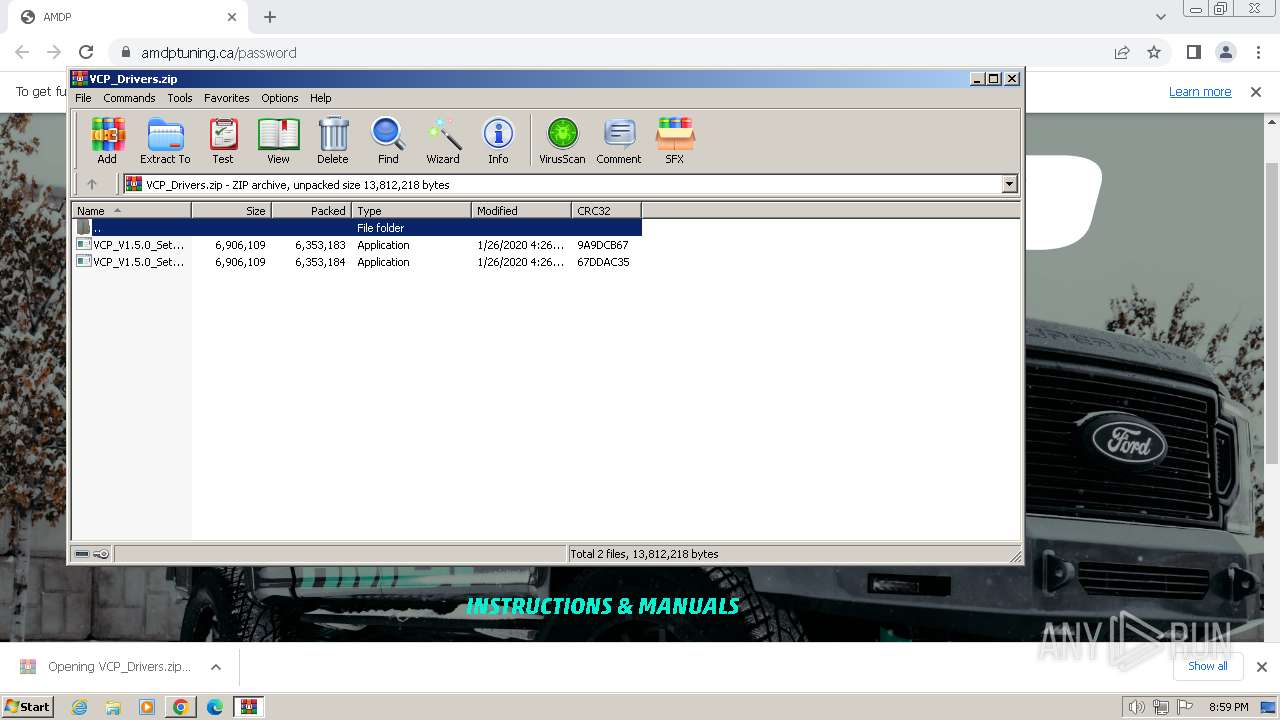The height and width of the screenshot is (720, 1280).
Task: Click the address bar URL field
Action: pyautogui.click(x=610, y=52)
